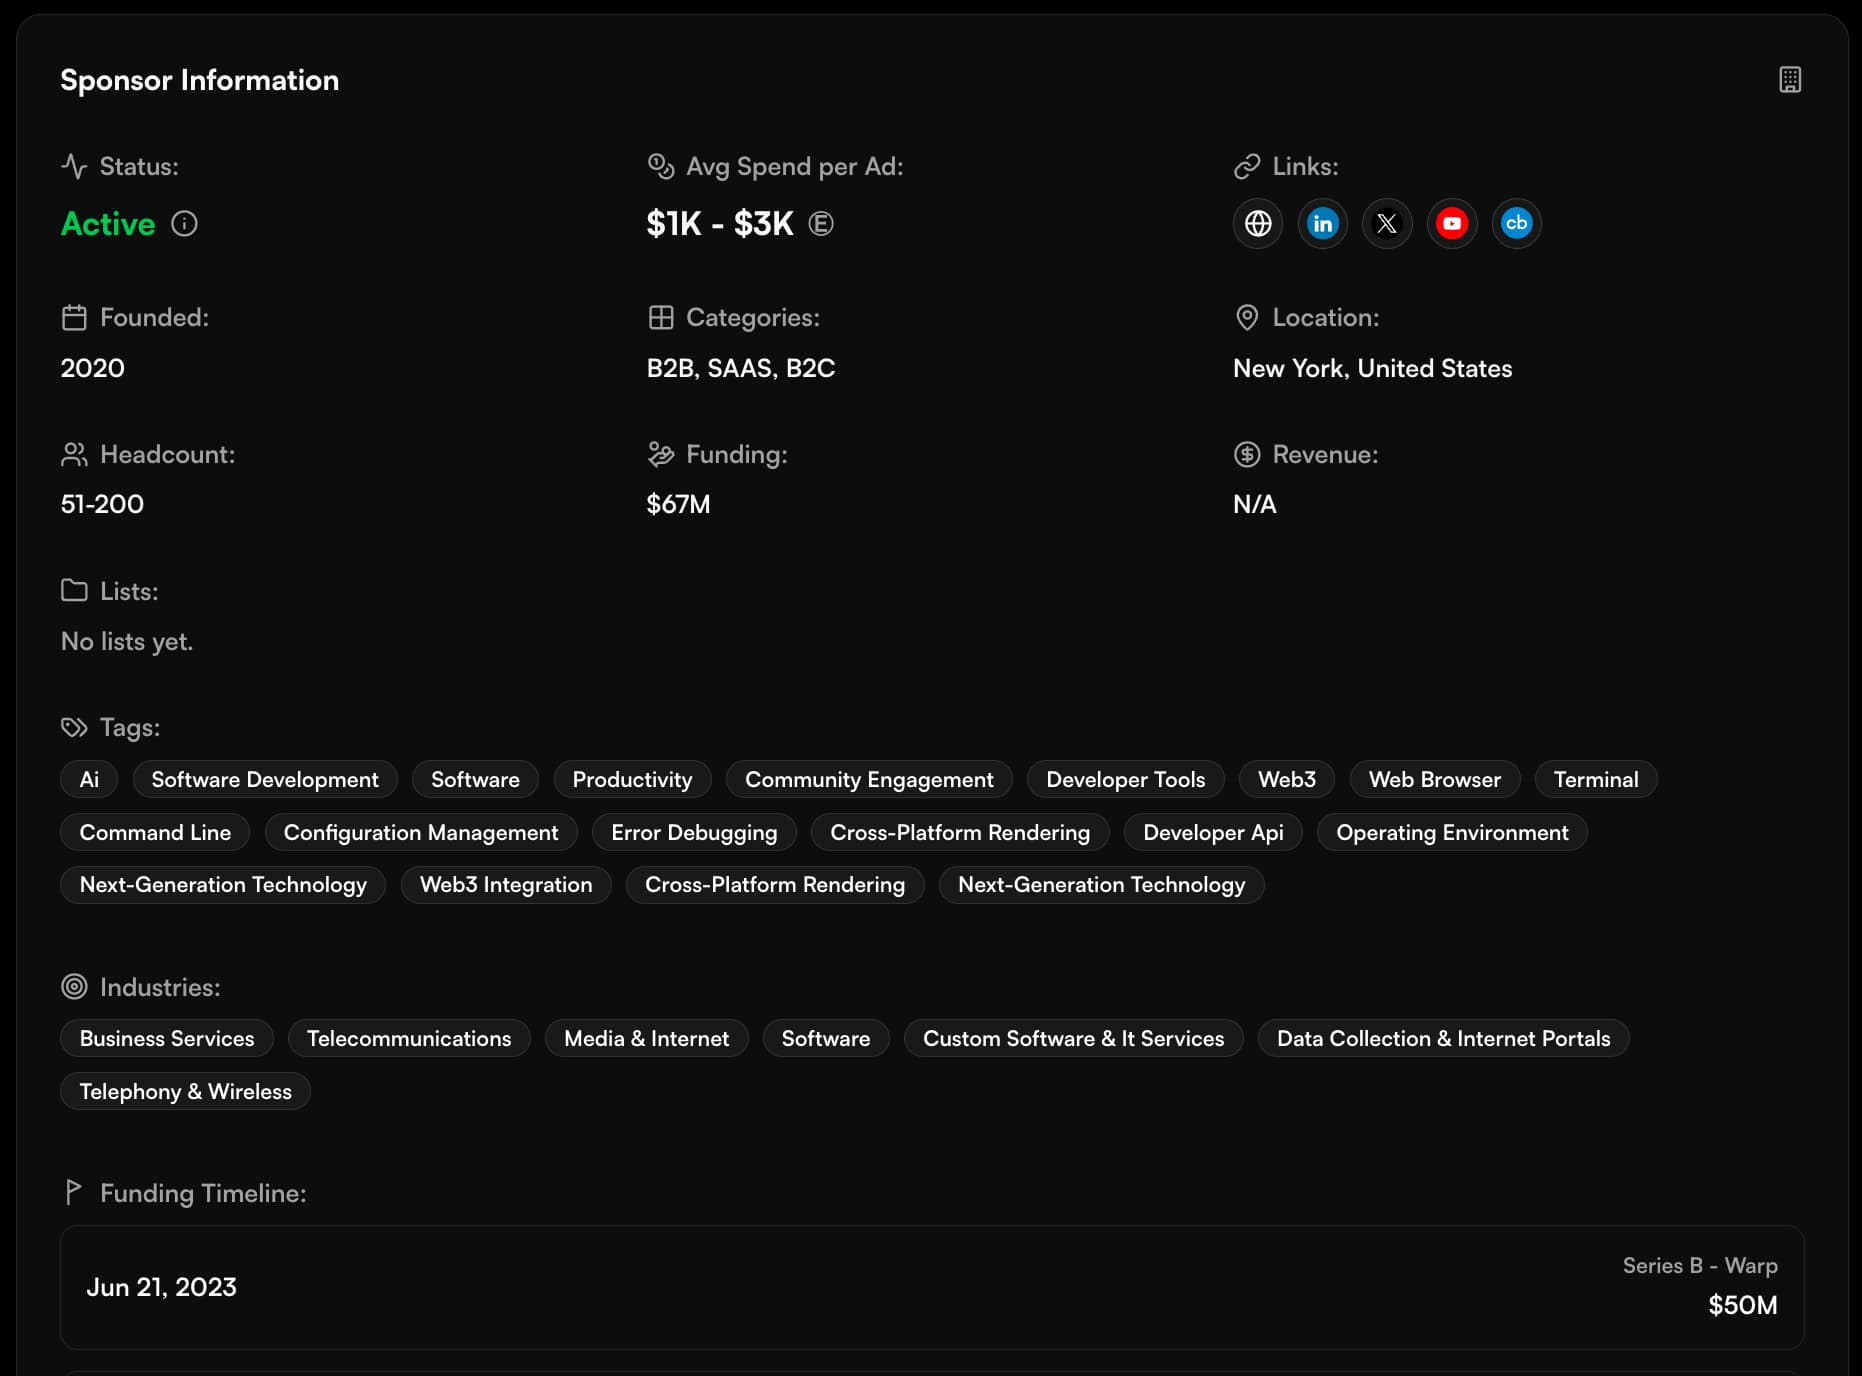1862x1376 pixels.
Task: Open the X (Twitter) profile link
Action: 1387,223
